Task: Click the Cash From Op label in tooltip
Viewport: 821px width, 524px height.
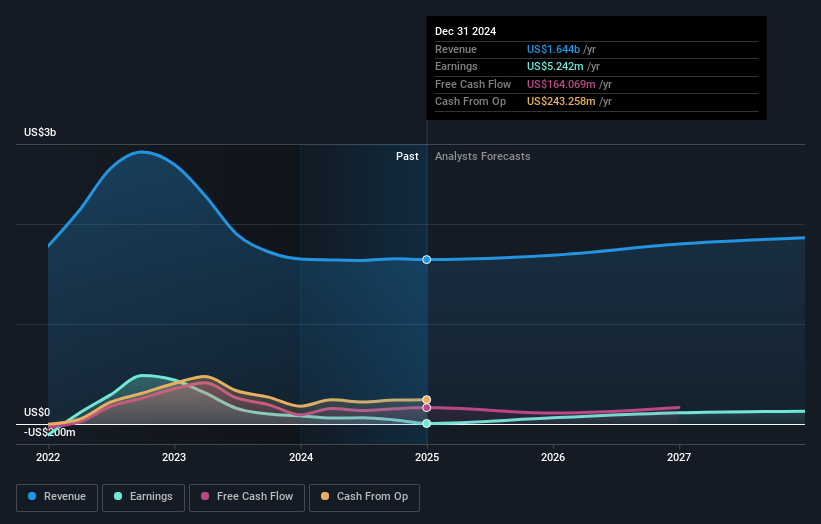Action: point(470,102)
